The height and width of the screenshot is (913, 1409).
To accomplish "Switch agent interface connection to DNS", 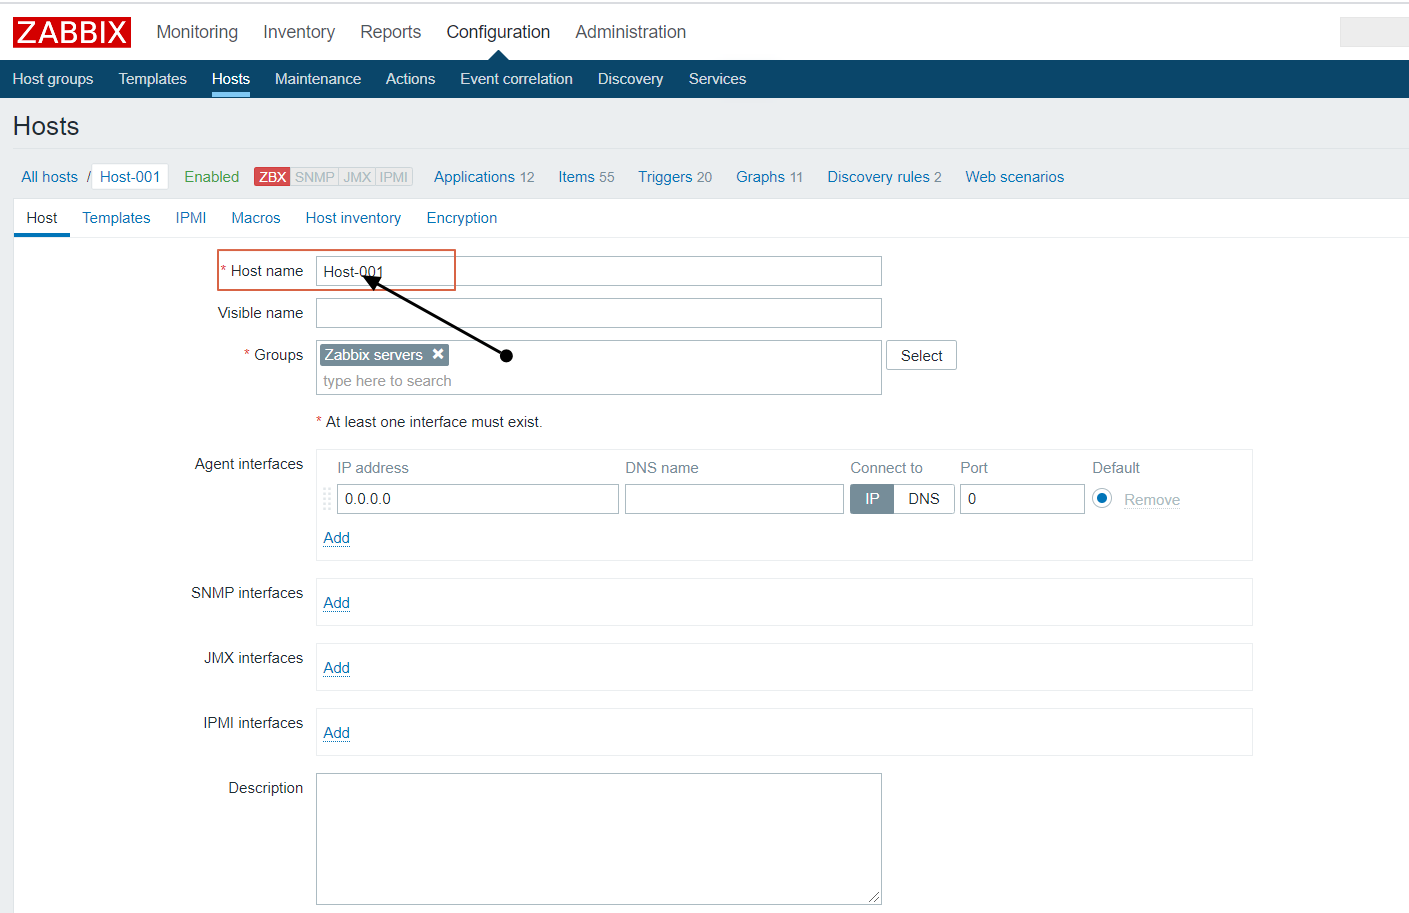I will [923, 498].
